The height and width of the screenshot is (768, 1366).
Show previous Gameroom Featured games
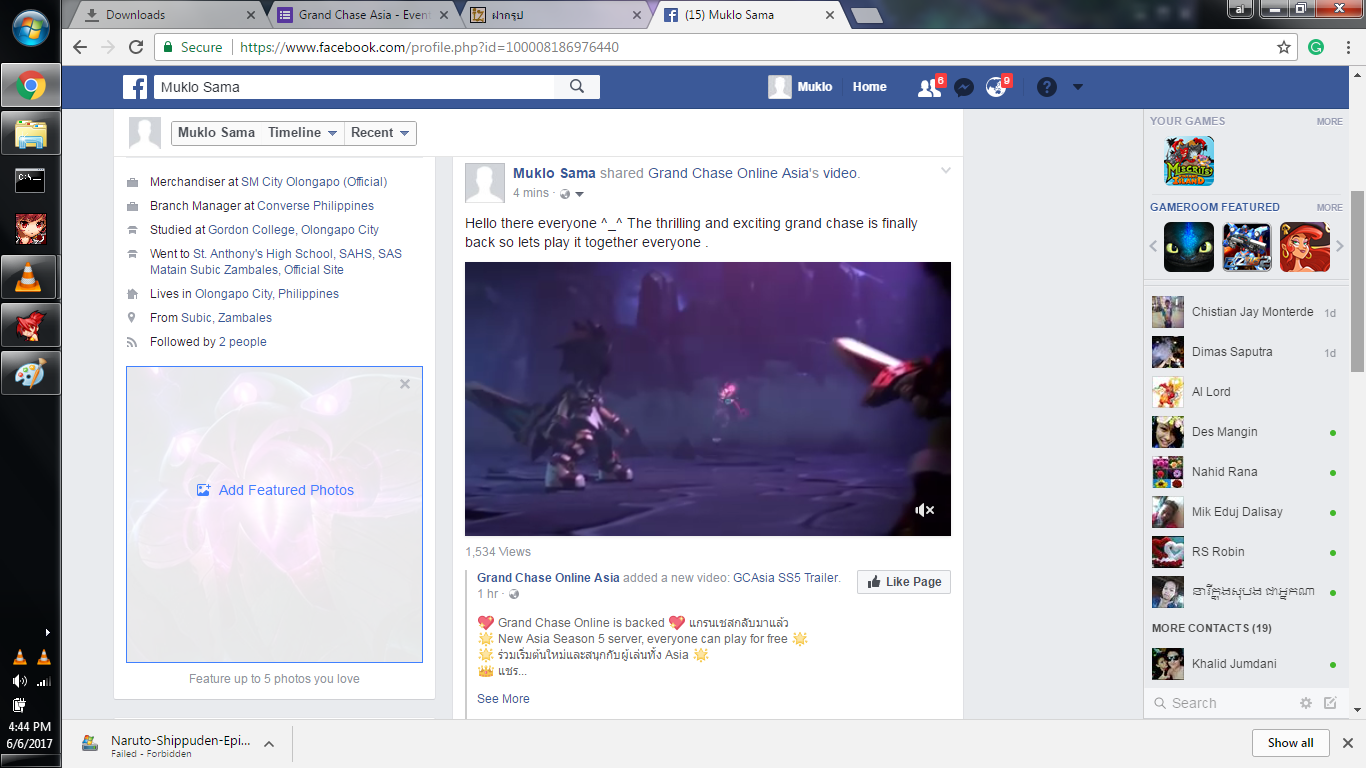tap(1153, 246)
